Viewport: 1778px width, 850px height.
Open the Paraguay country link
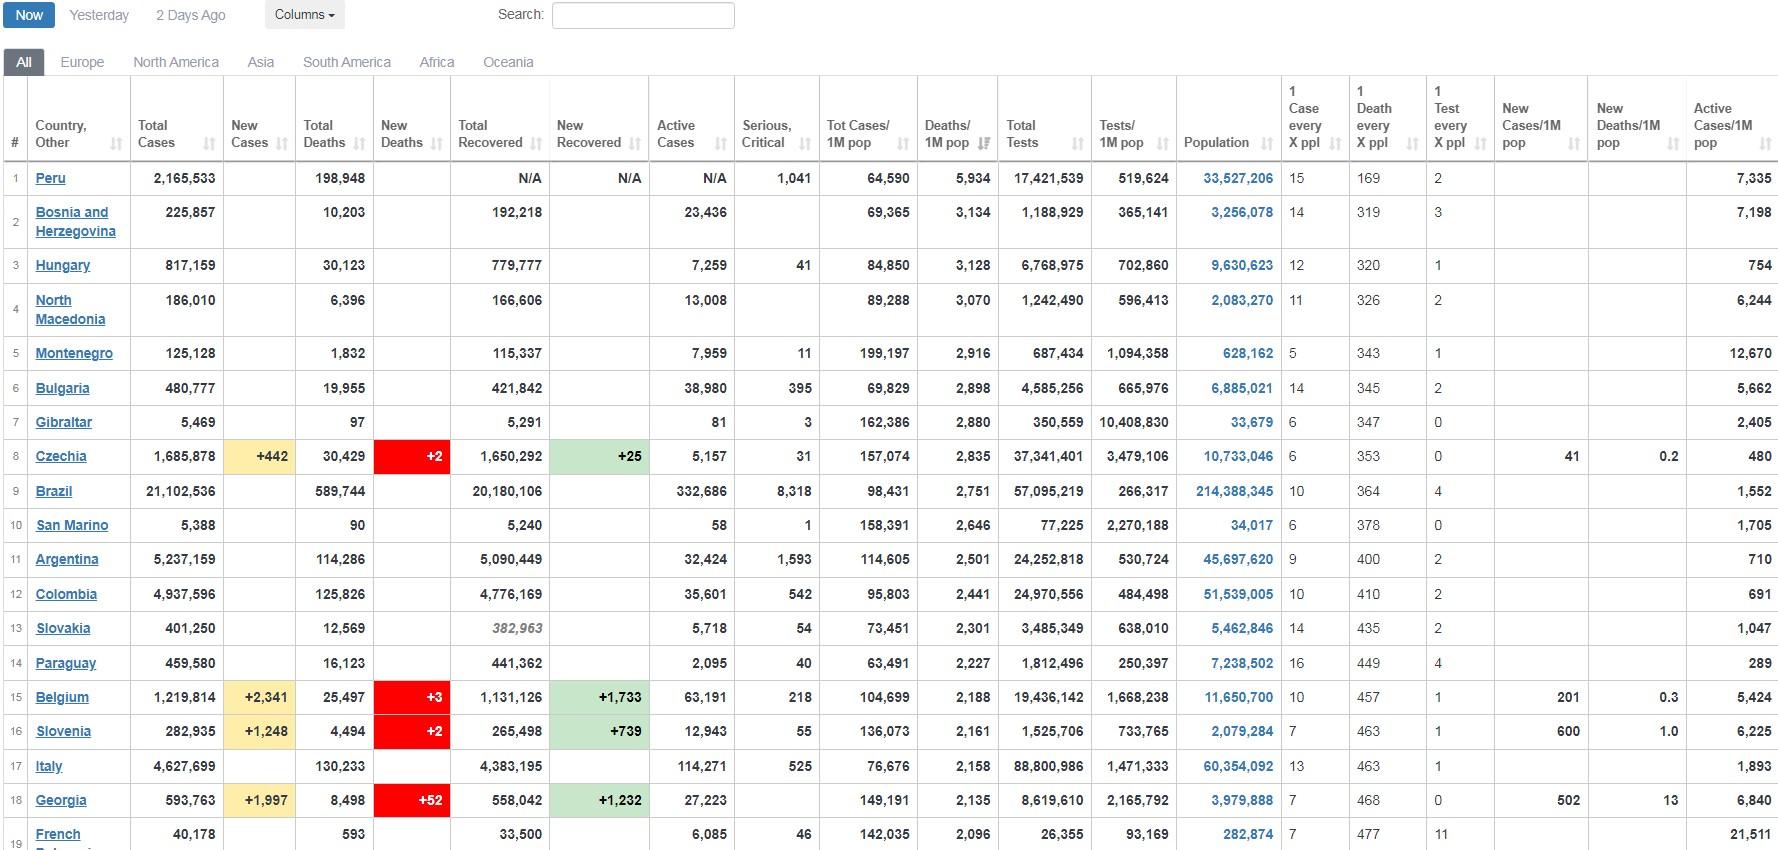click(66, 663)
